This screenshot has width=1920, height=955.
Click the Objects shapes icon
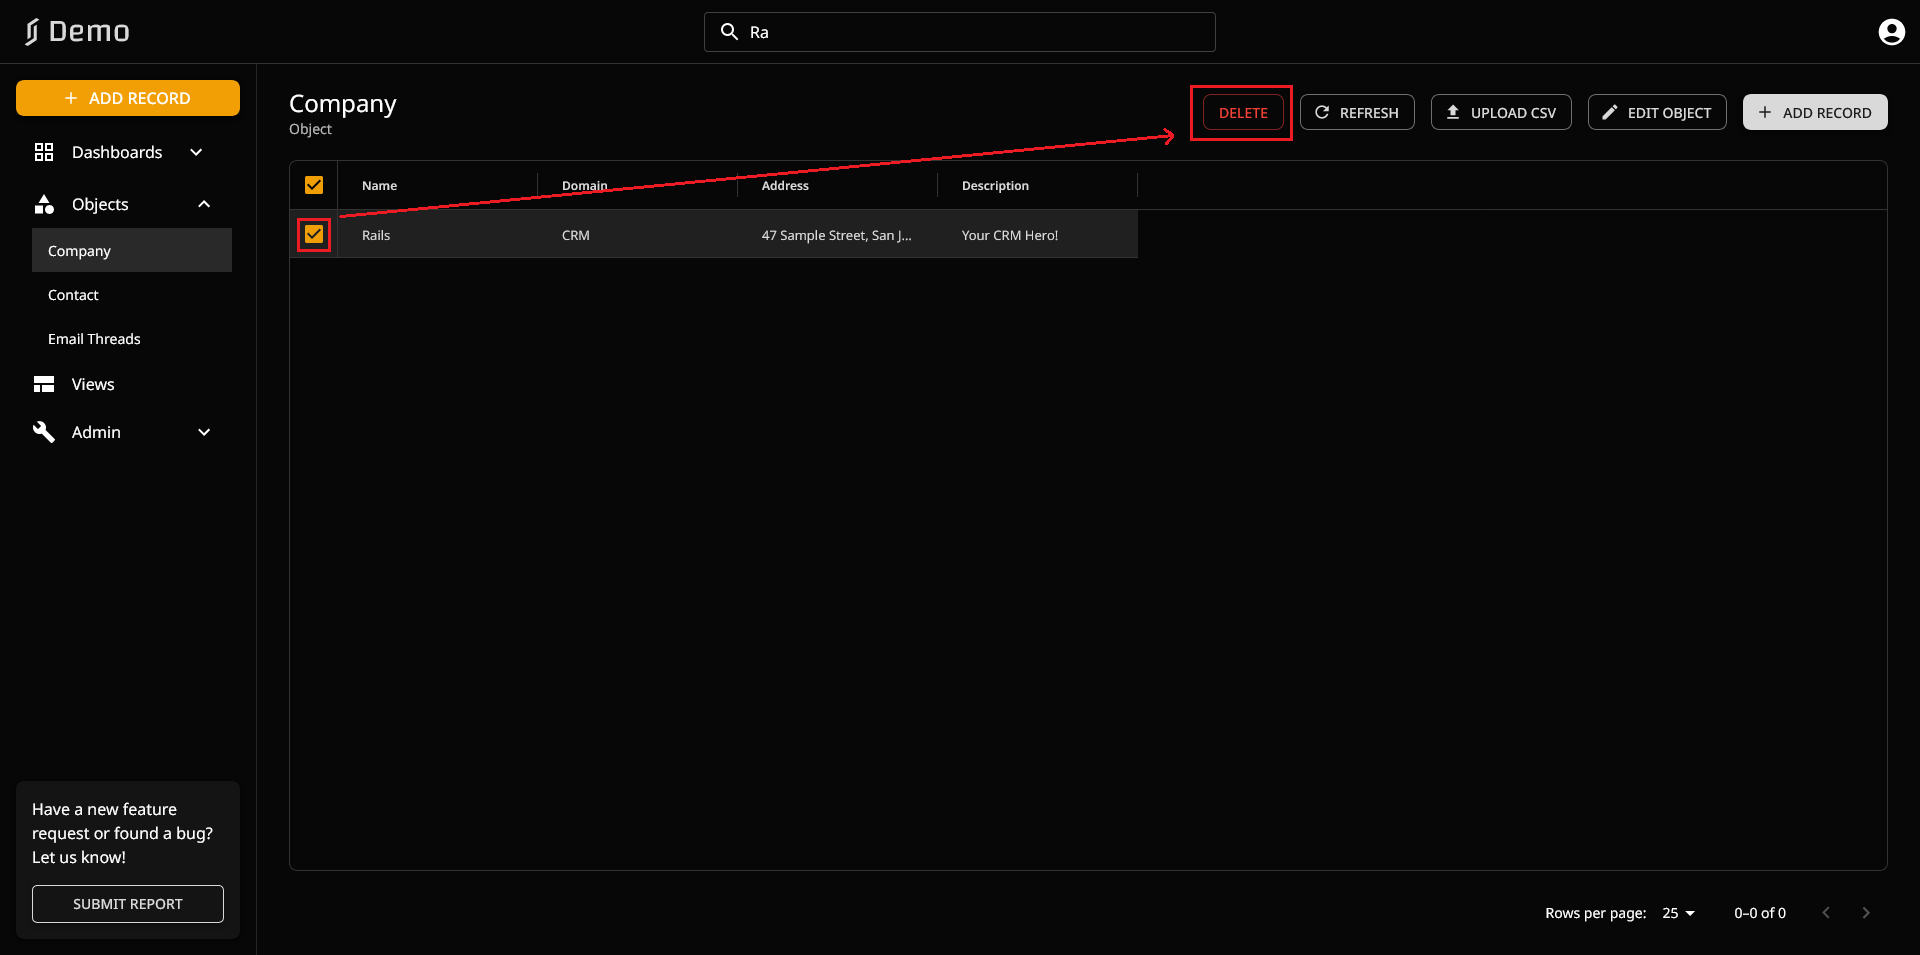point(44,204)
